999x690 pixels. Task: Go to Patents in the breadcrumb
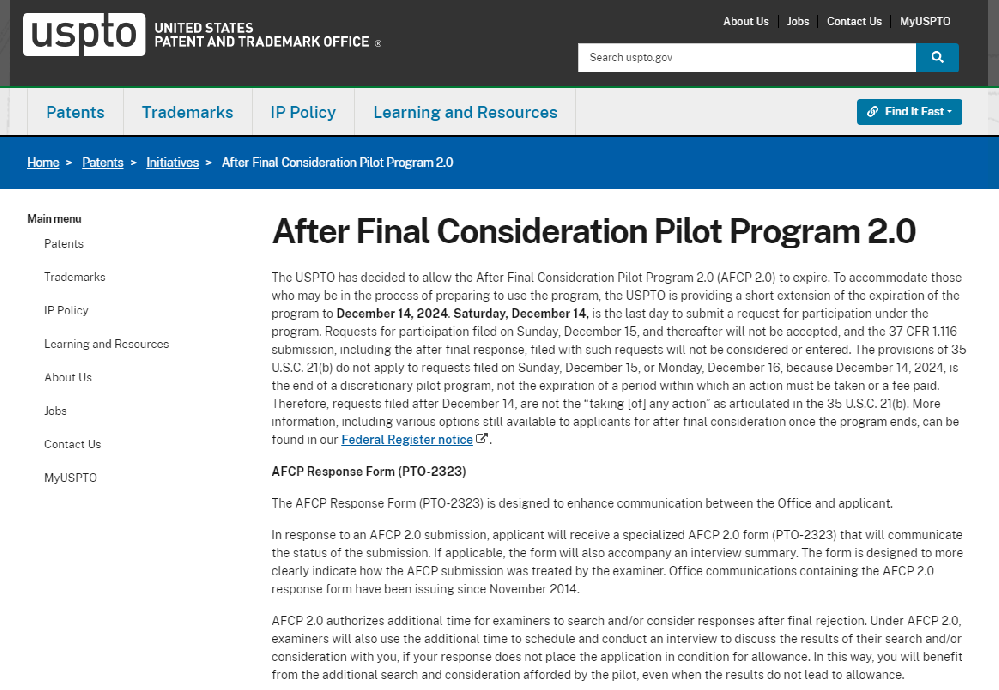pyautogui.click(x=103, y=162)
